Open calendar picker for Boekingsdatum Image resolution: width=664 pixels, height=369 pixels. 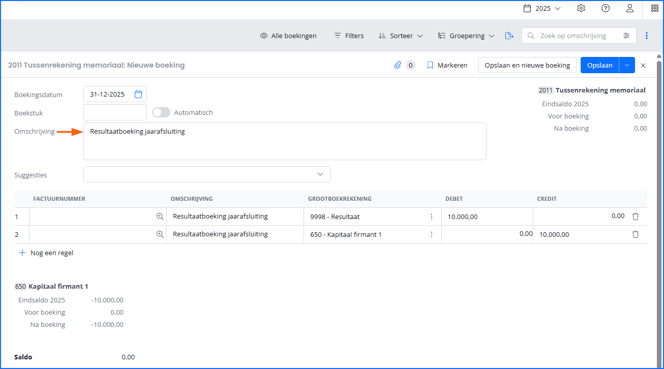[x=138, y=94]
